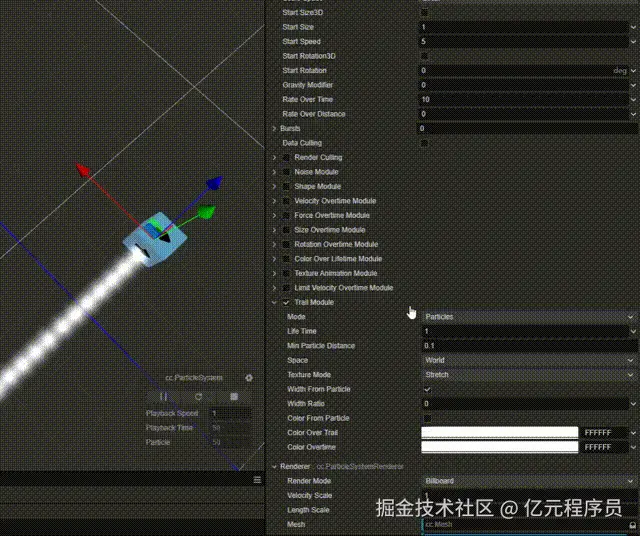Screen dimensions: 640x536
Task: Click the Start Size input field
Action: click(x=524, y=27)
